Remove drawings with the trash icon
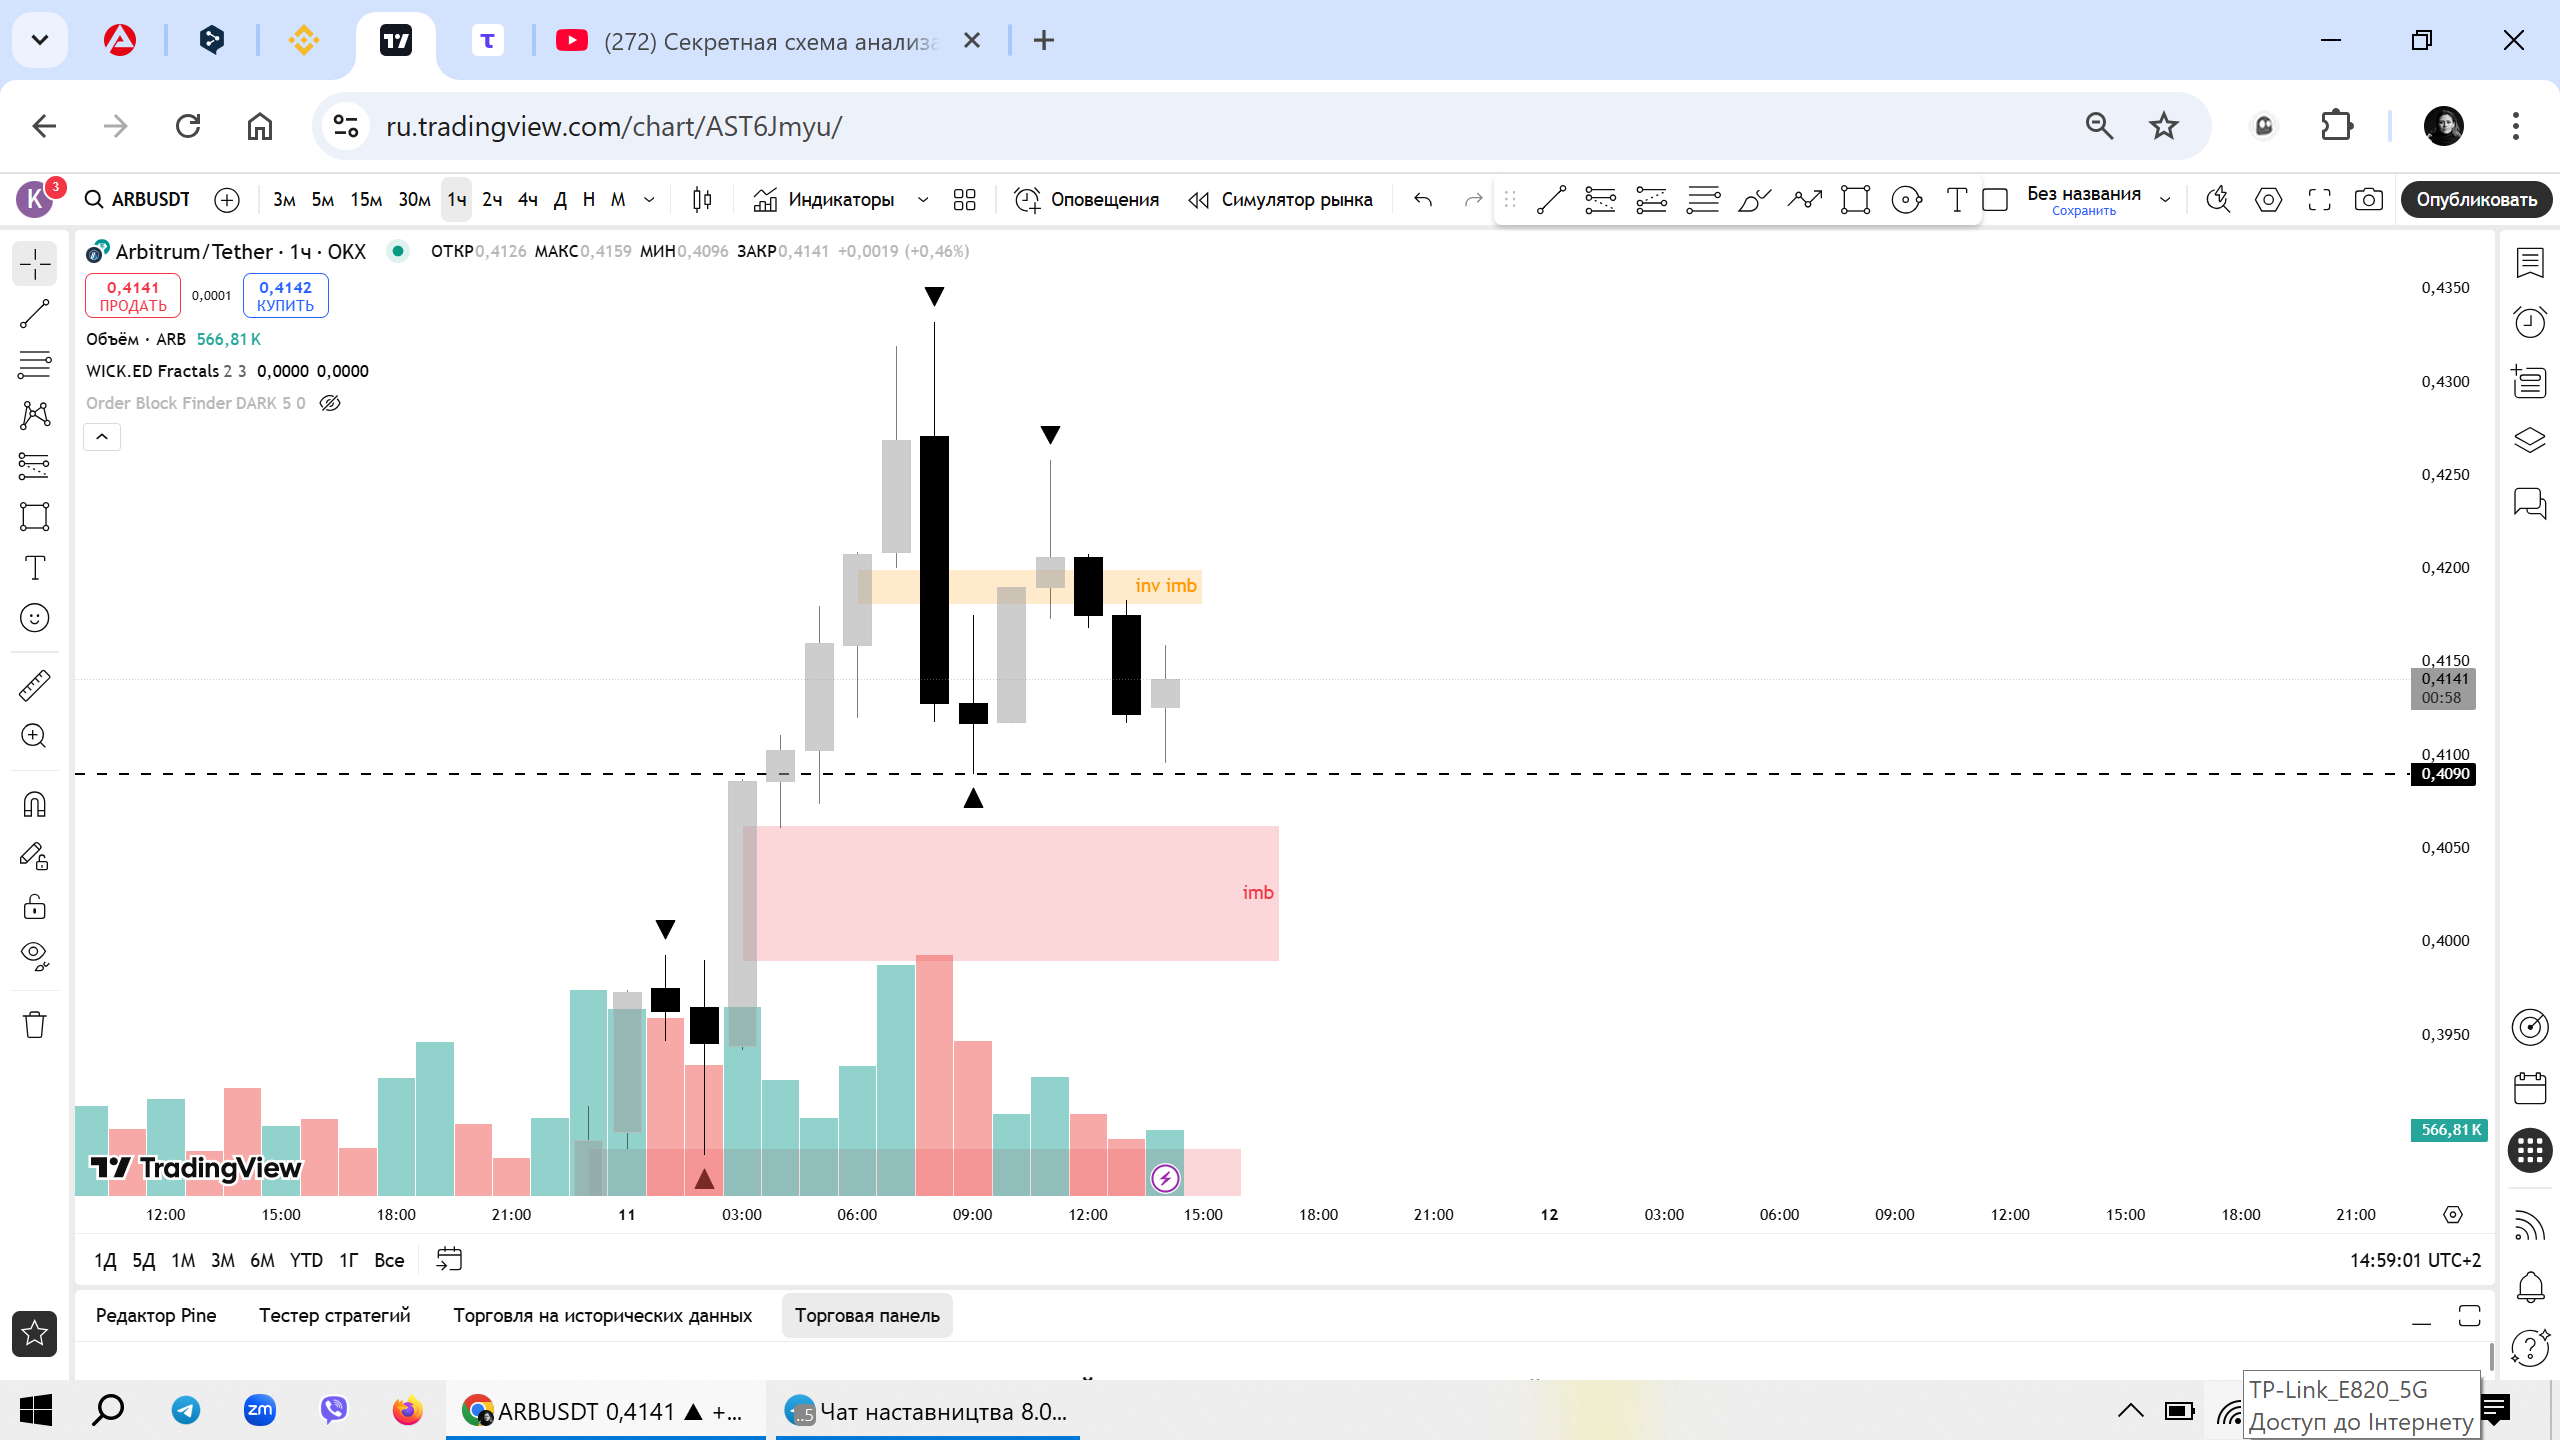The height and width of the screenshot is (1440, 2560). [34, 1025]
